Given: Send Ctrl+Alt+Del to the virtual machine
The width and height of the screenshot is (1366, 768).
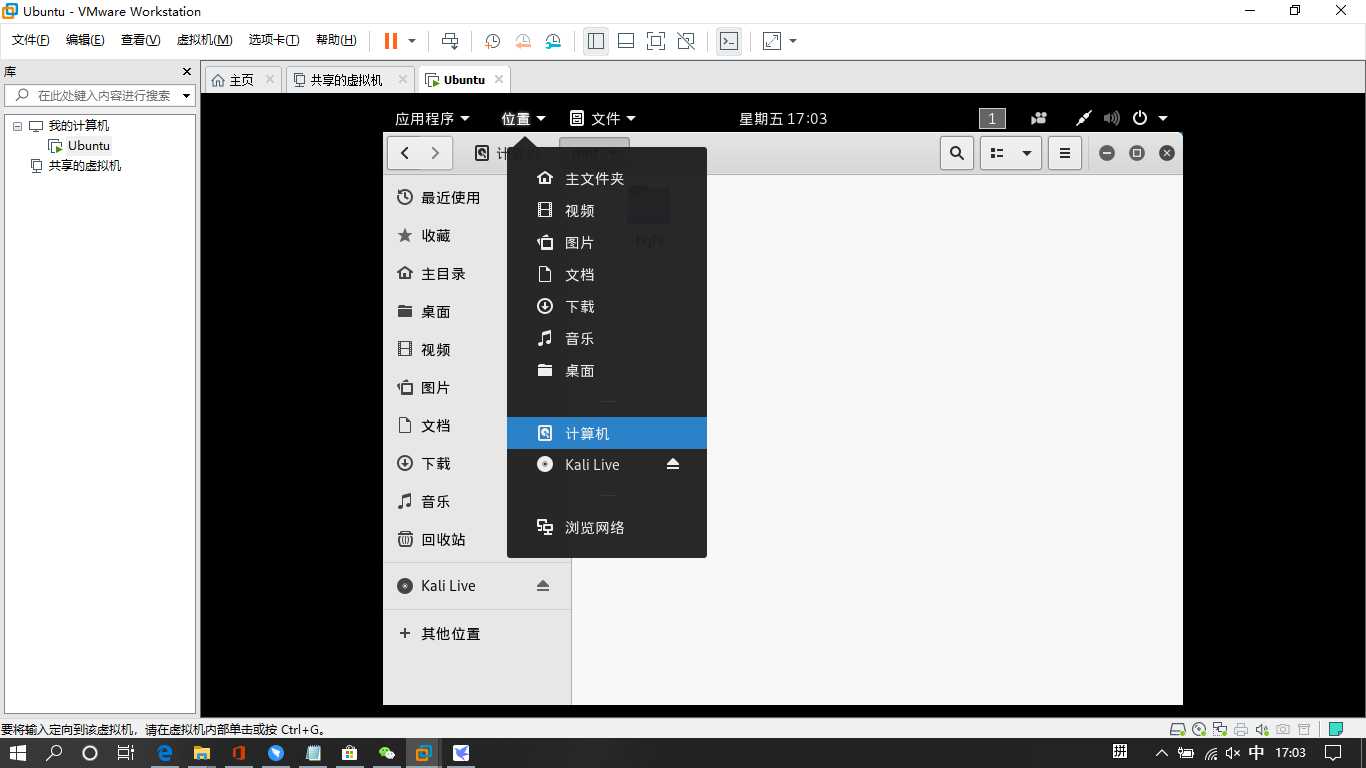Looking at the screenshot, I should (450, 41).
